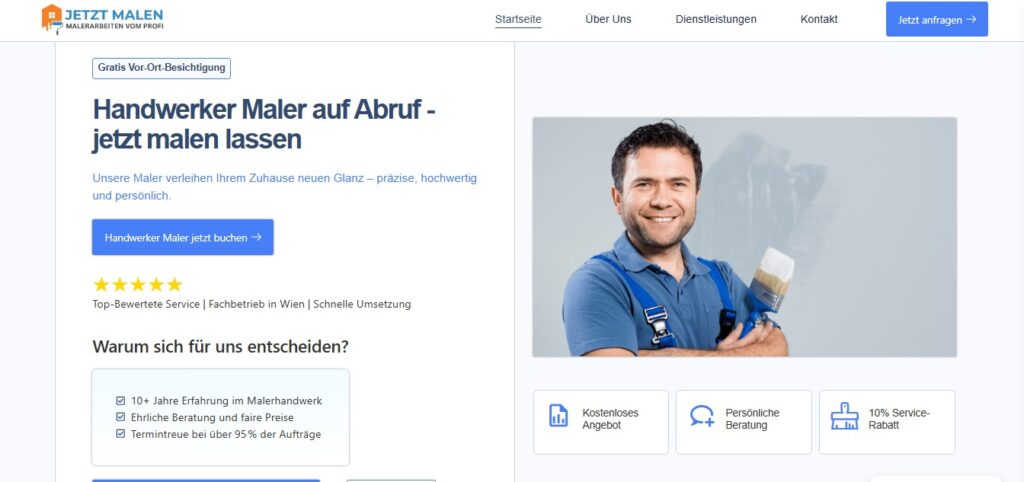Click the Jetzt Malen house logo icon

(52, 18)
